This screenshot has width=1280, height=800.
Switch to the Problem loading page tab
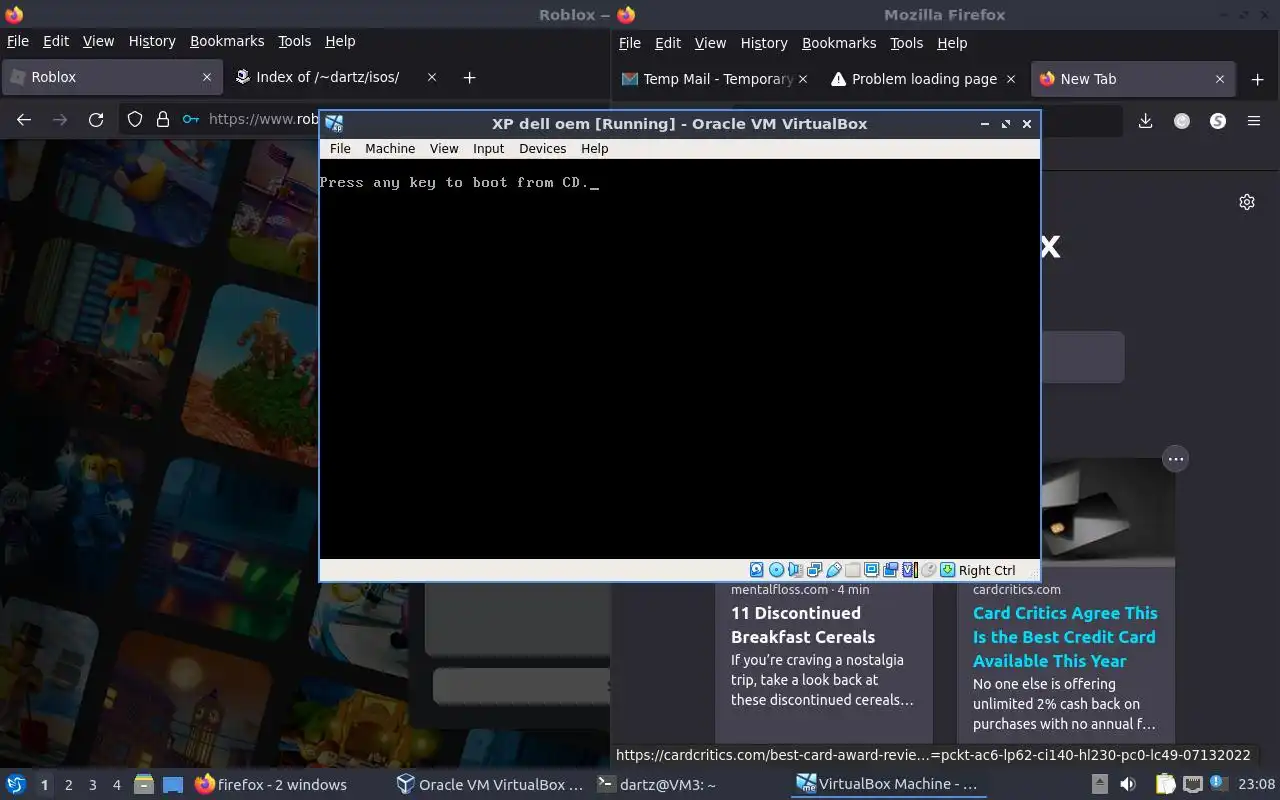924,79
